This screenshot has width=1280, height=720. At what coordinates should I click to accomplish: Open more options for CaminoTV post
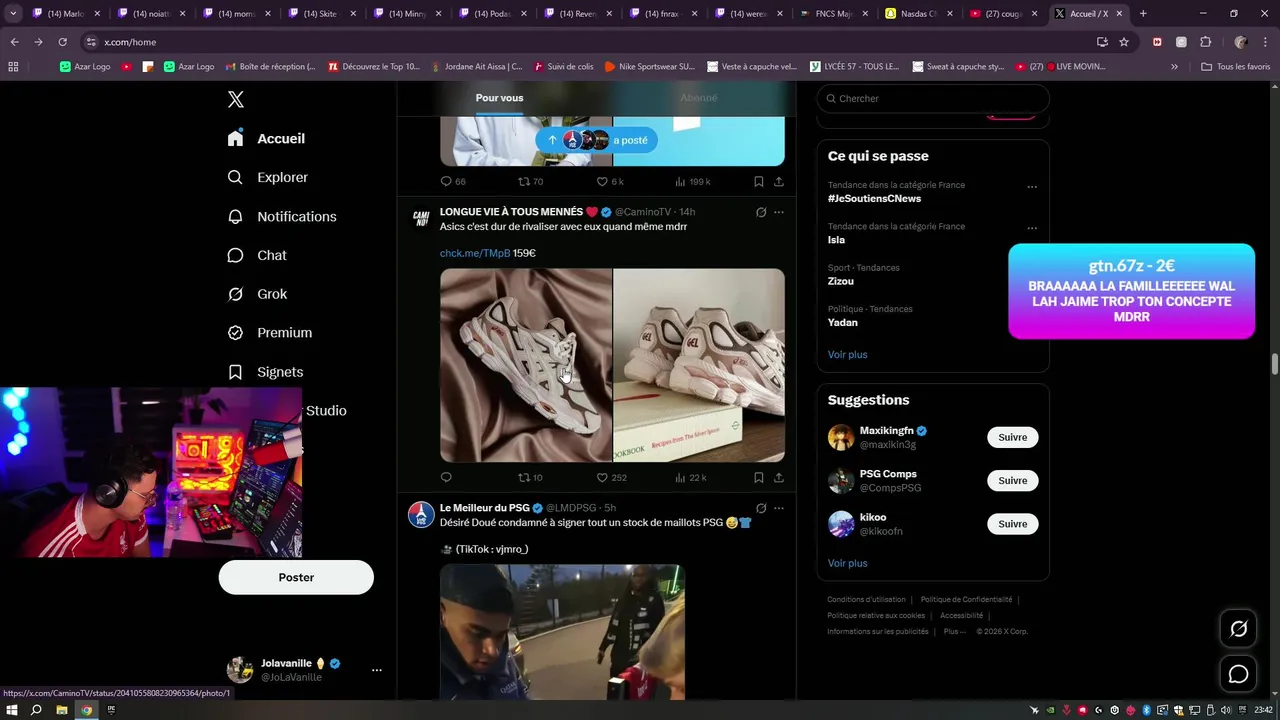pyautogui.click(x=779, y=212)
